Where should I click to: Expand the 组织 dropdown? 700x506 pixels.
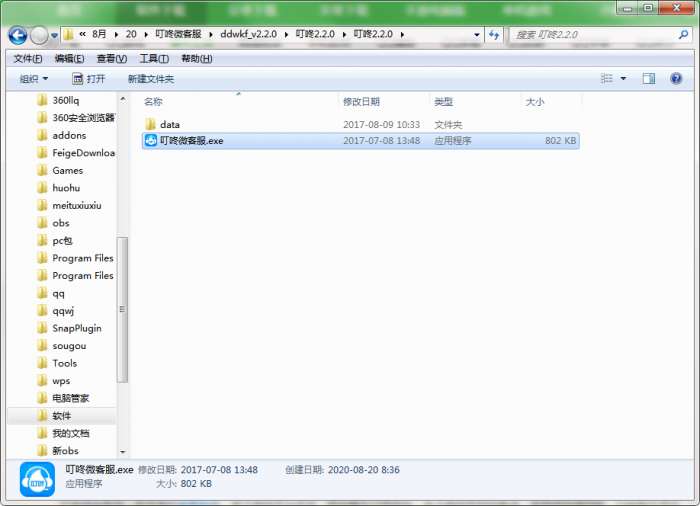[33, 79]
